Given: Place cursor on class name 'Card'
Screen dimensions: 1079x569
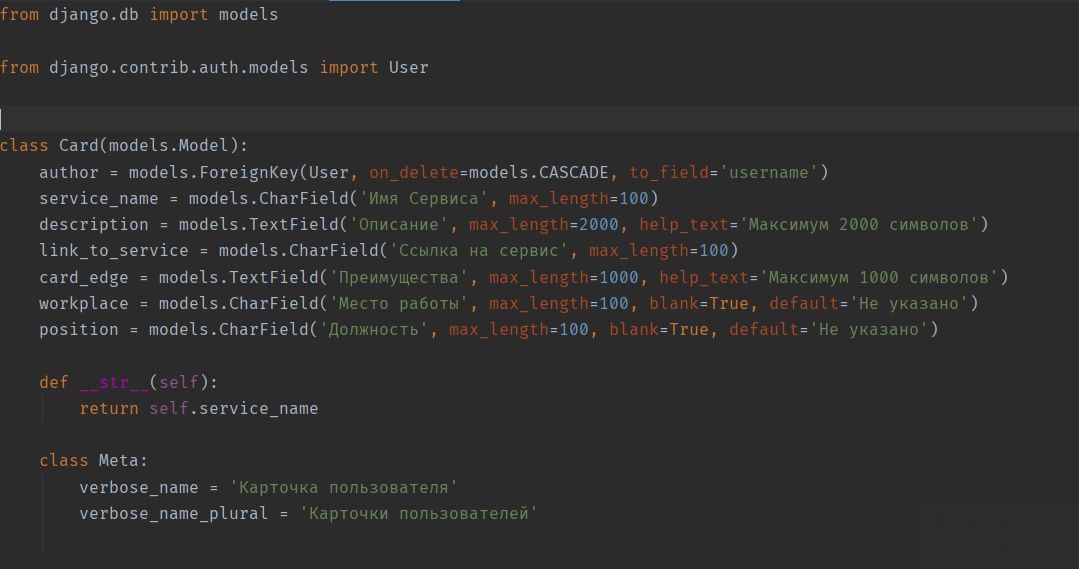Looking at the screenshot, I should (78, 146).
